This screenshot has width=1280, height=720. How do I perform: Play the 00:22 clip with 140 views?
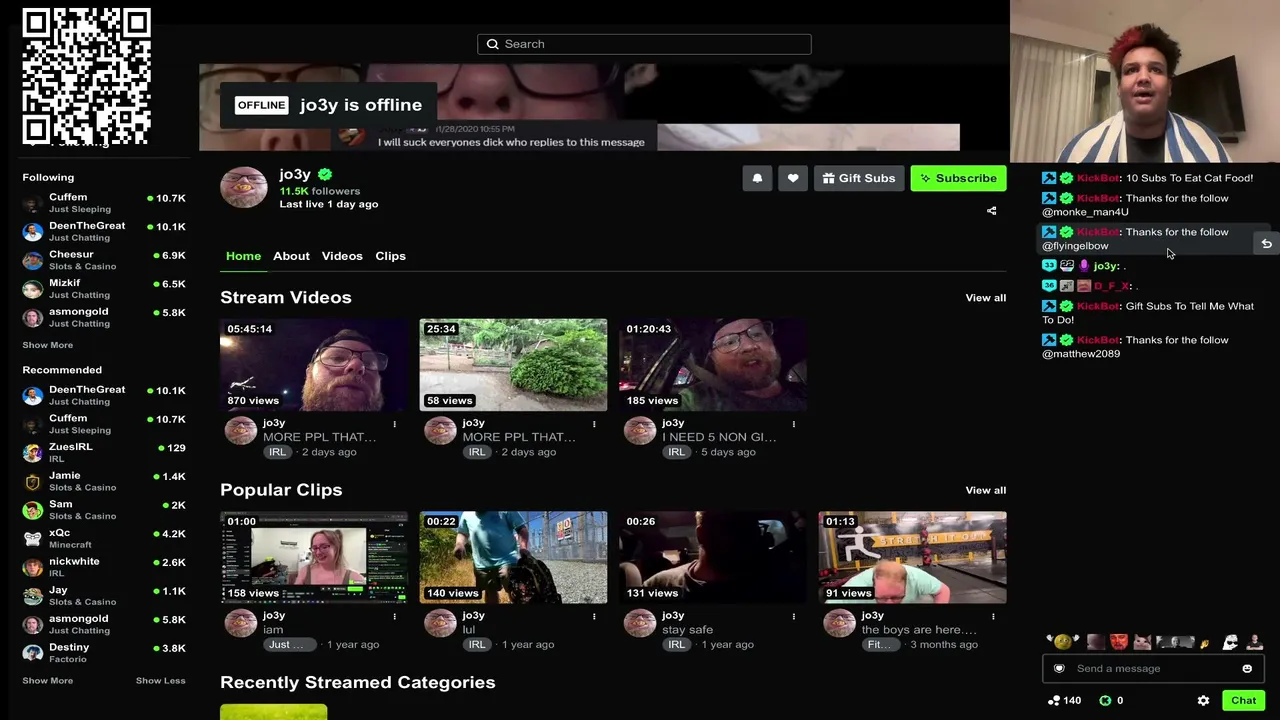(x=513, y=557)
